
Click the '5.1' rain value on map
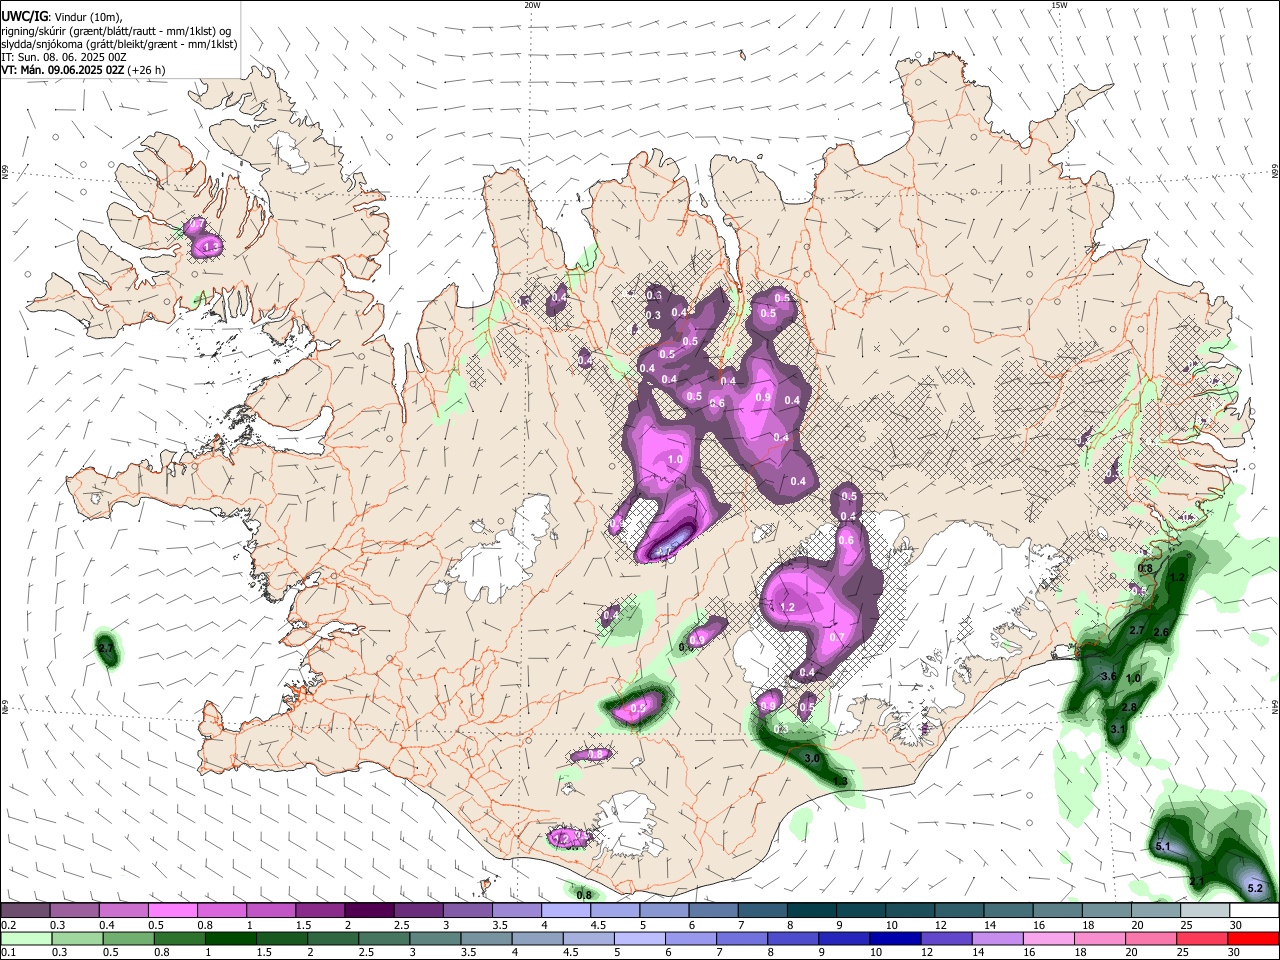coord(1163,847)
